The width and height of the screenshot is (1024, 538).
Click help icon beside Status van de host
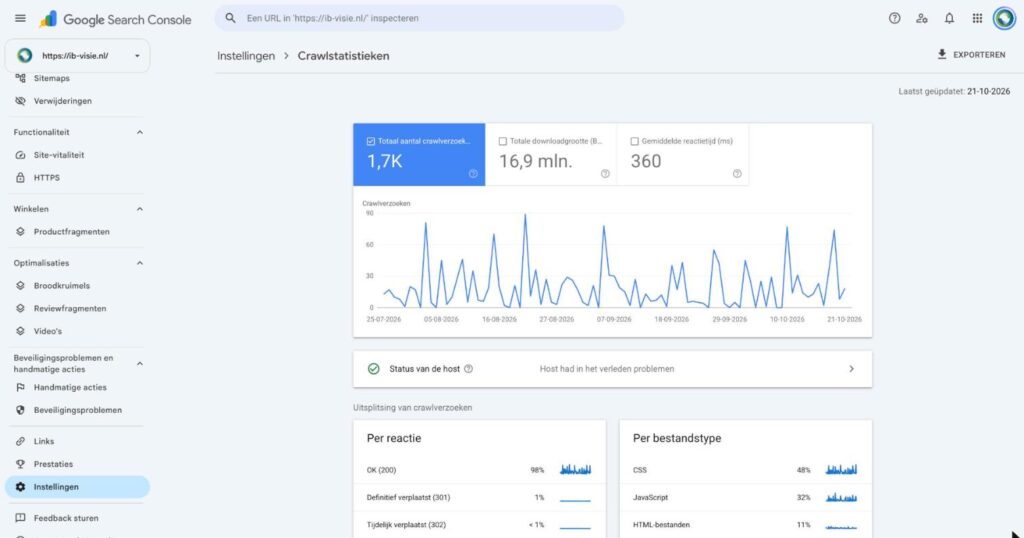coord(468,369)
